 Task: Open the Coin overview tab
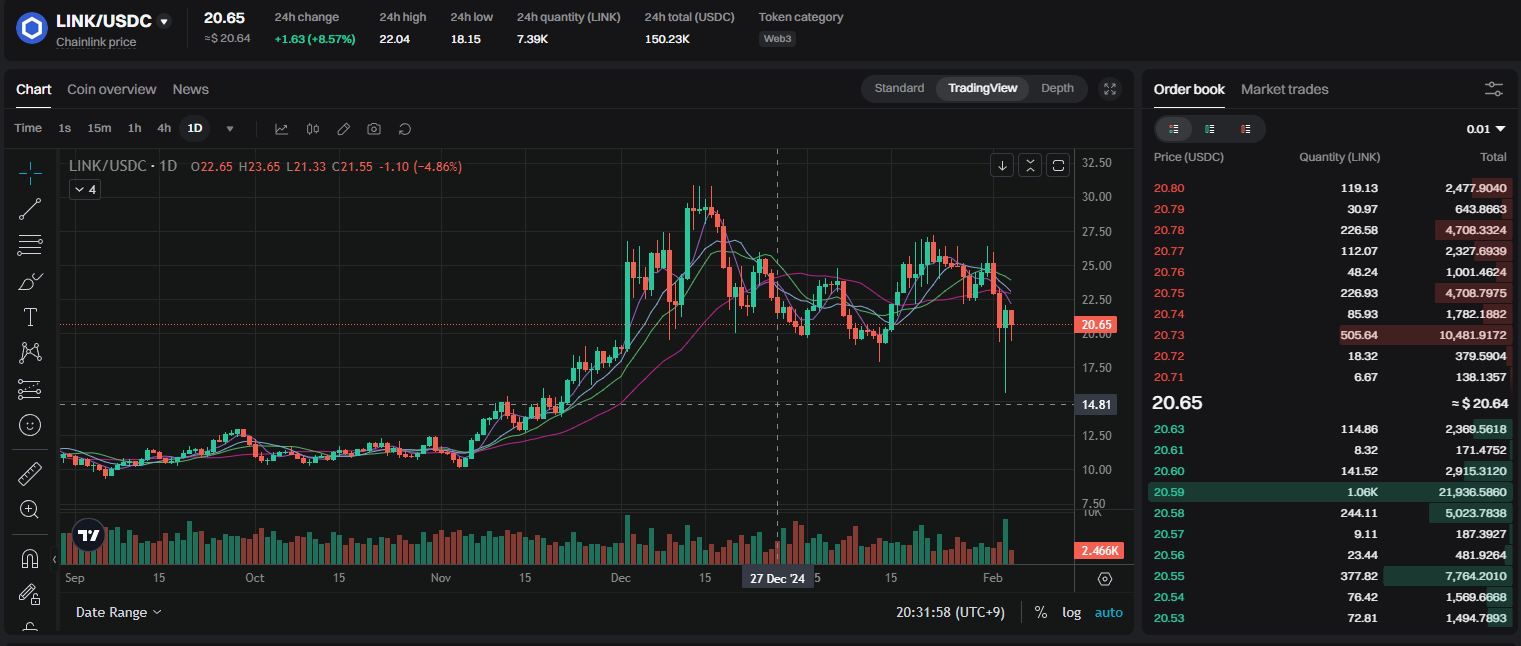(x=112, y=89)
